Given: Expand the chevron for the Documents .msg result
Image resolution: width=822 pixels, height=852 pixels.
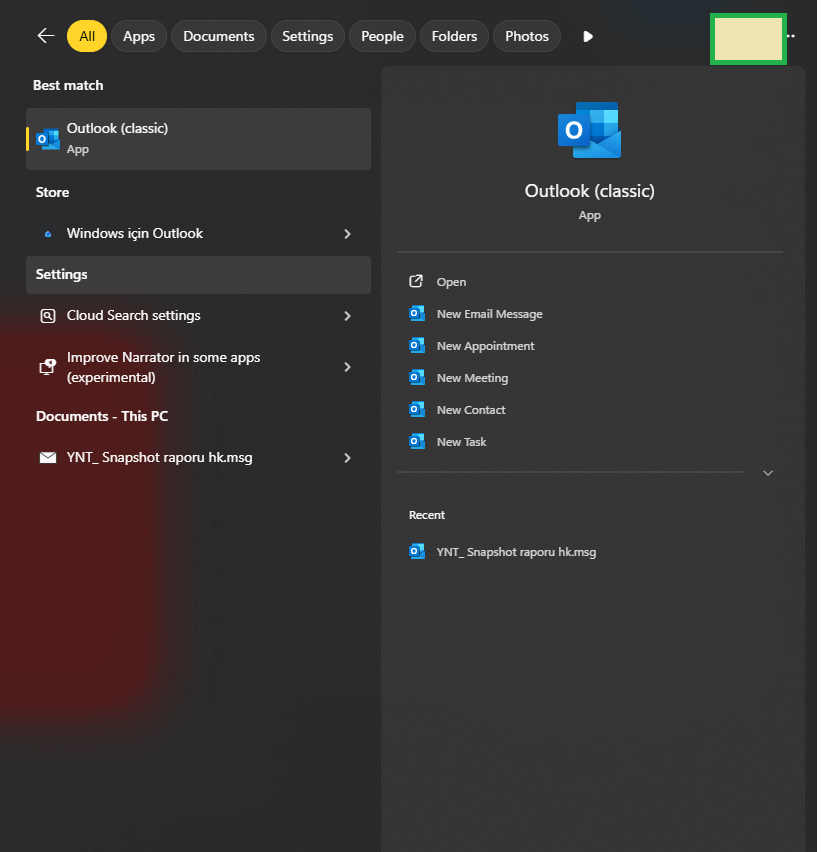Looking at the screenshot, I should click(x=348, y=458).
